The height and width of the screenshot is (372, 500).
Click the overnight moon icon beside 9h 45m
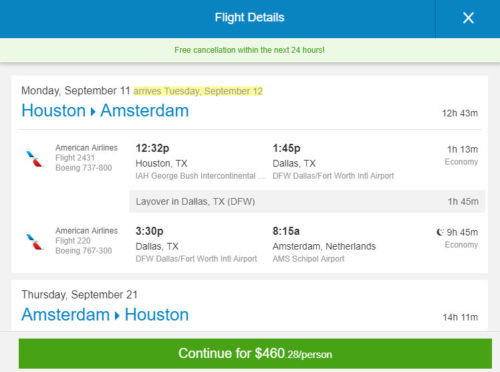pos(440,232)
